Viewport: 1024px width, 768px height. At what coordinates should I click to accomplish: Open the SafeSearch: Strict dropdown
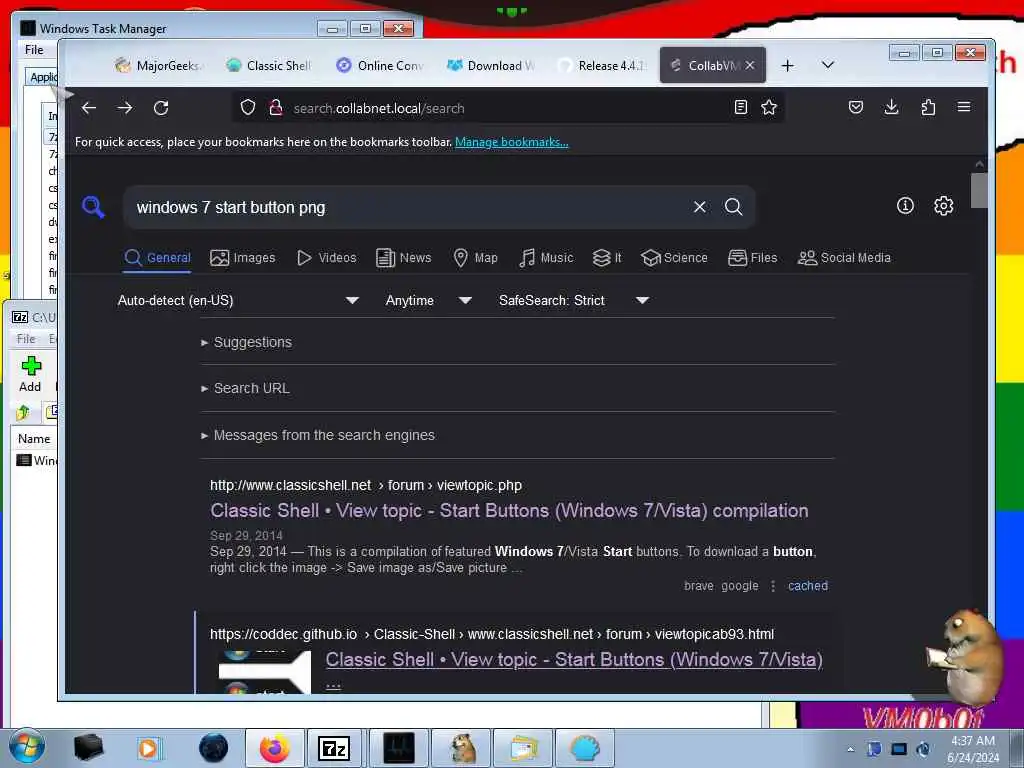tap(573, 300)
